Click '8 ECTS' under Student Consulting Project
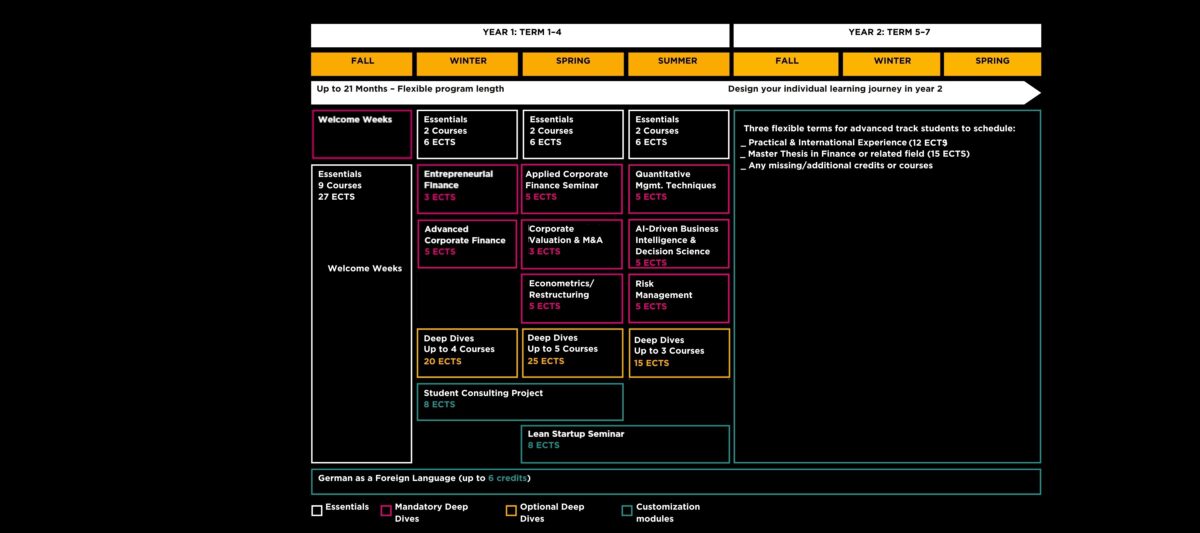Screen dimensions: 1200x533 pyautogui.click(x=439, y=405)
